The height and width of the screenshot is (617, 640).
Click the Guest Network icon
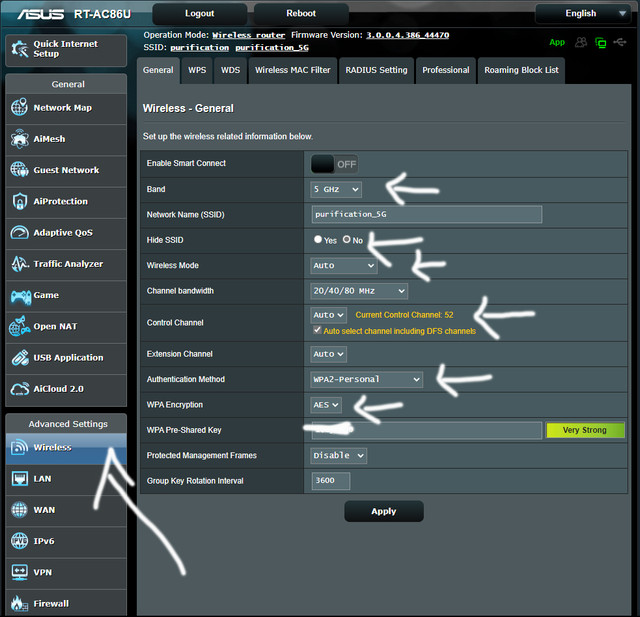(19, 170)
